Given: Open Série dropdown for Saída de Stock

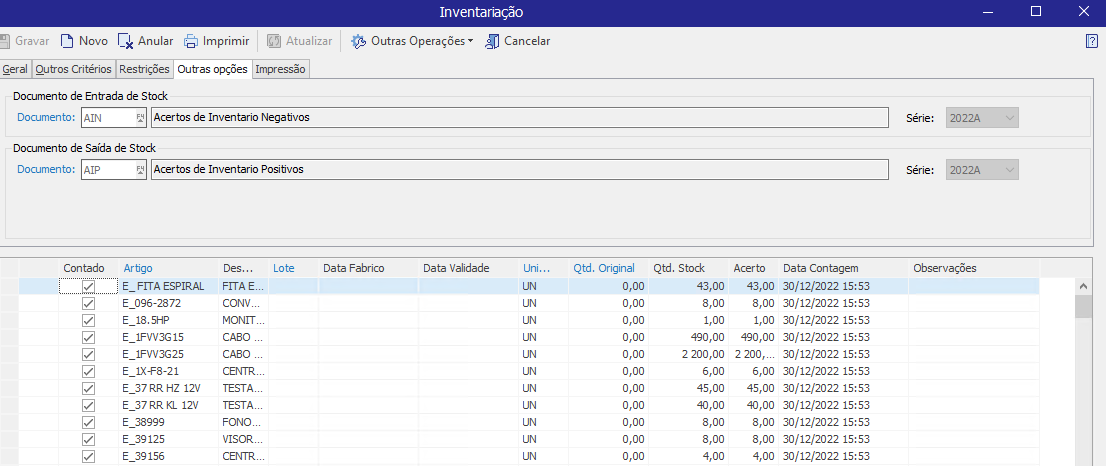Looking at the screenshot, I should (x=1010, y=170).
